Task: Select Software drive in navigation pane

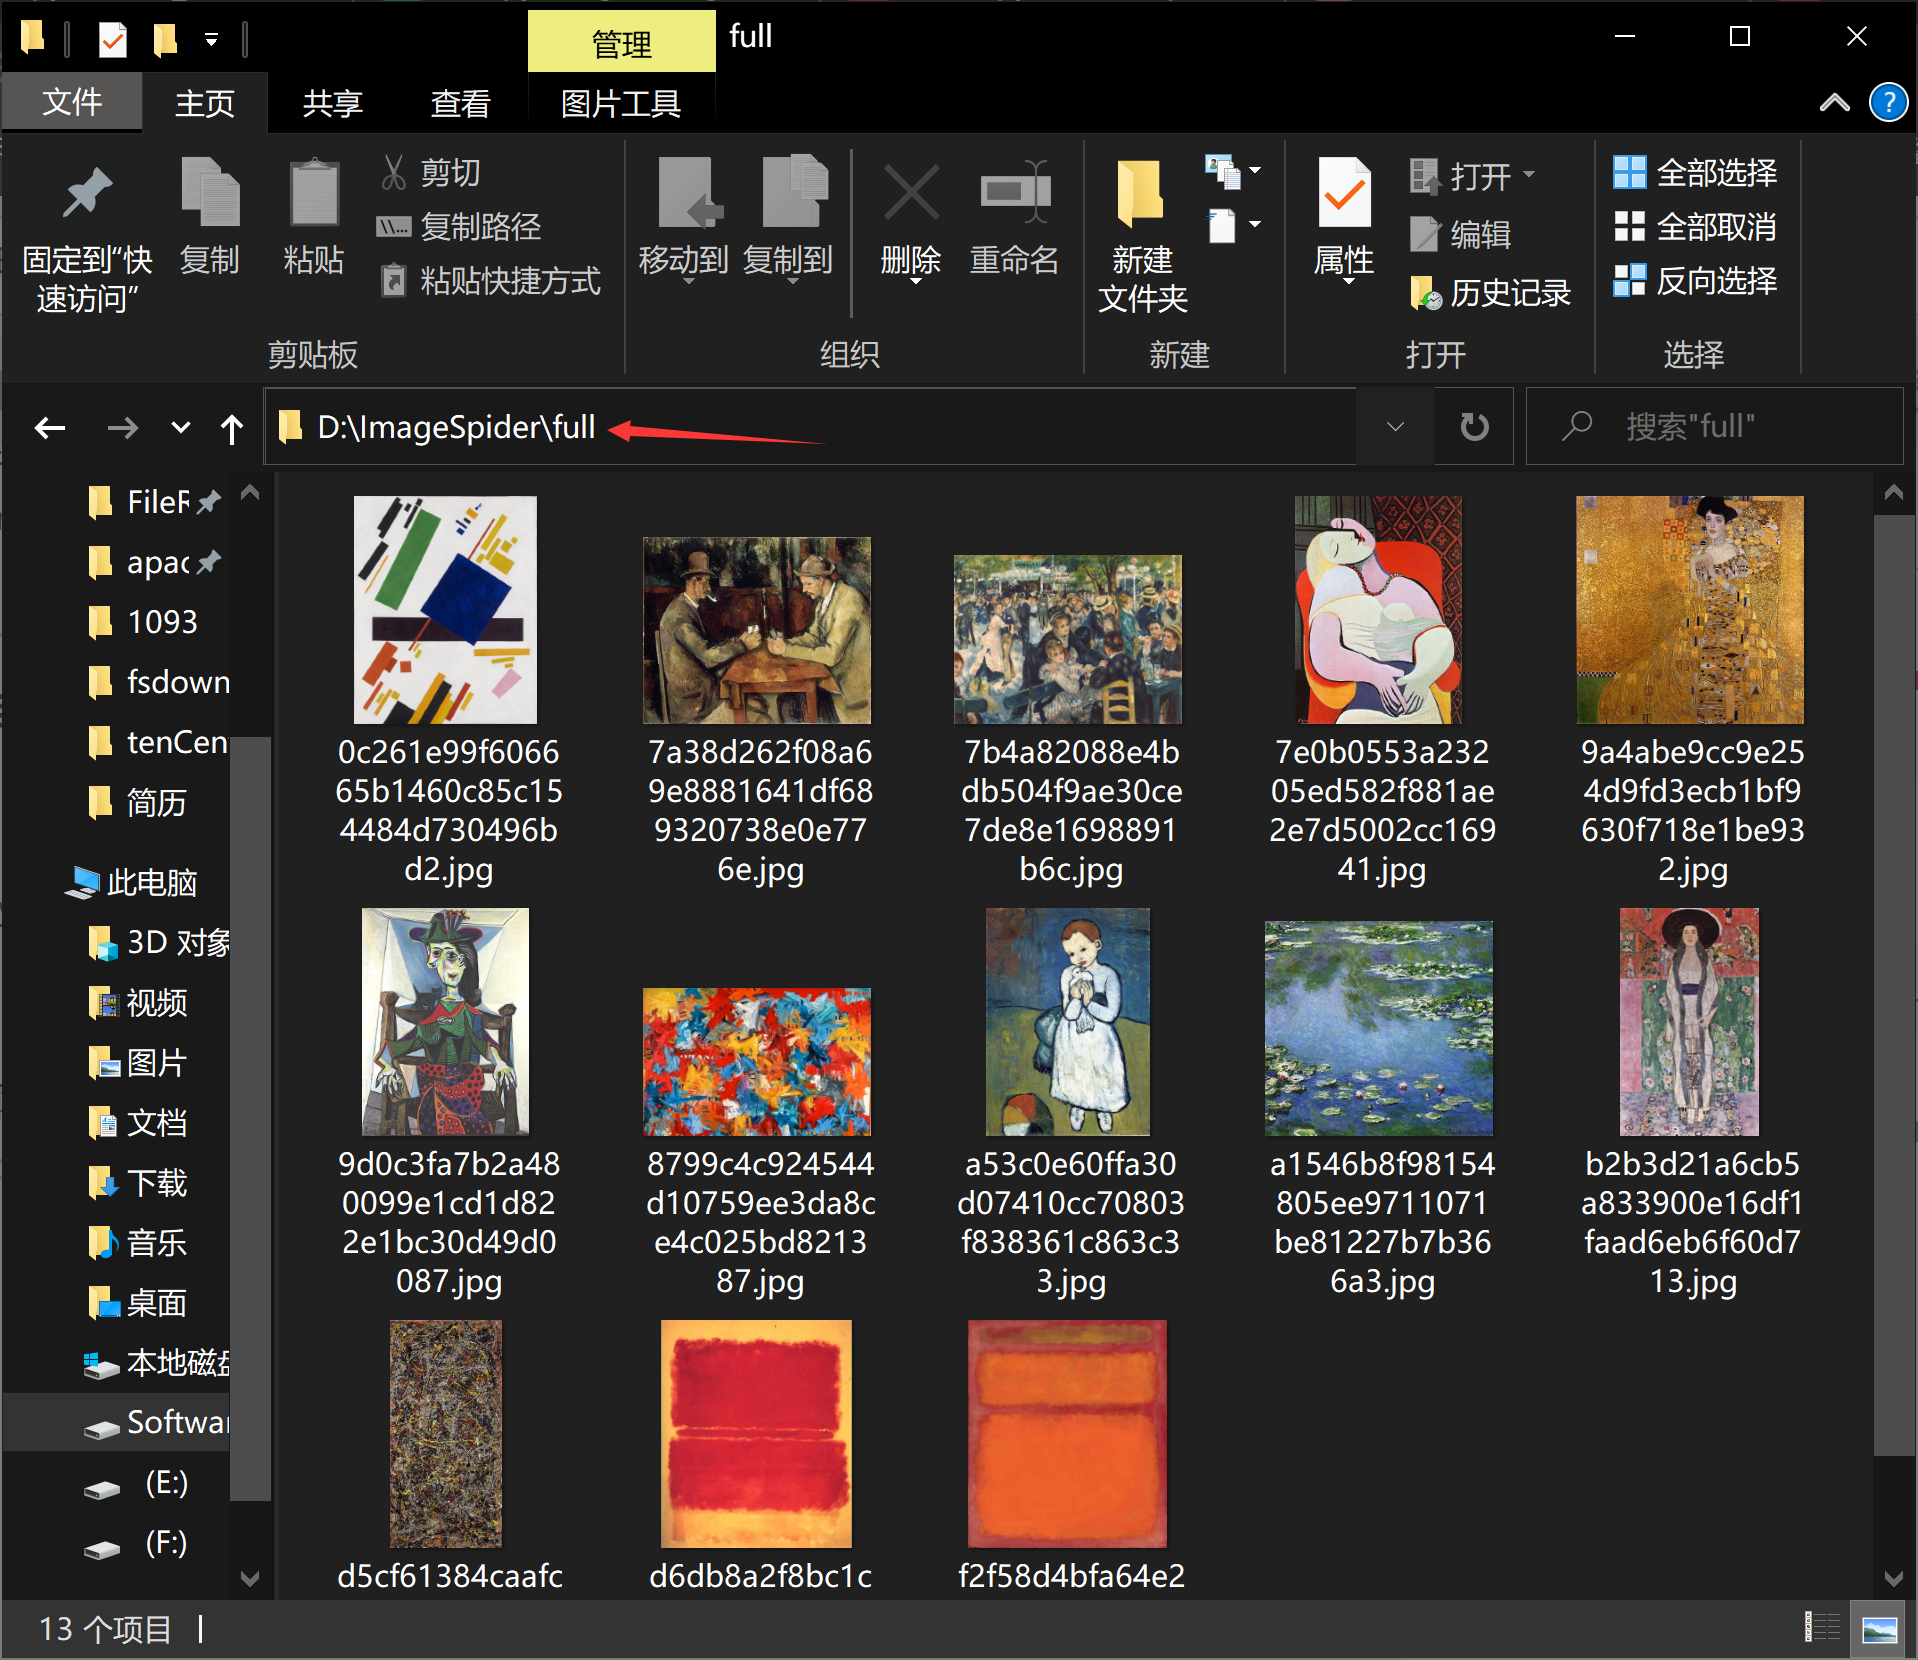Action: 118,1423
